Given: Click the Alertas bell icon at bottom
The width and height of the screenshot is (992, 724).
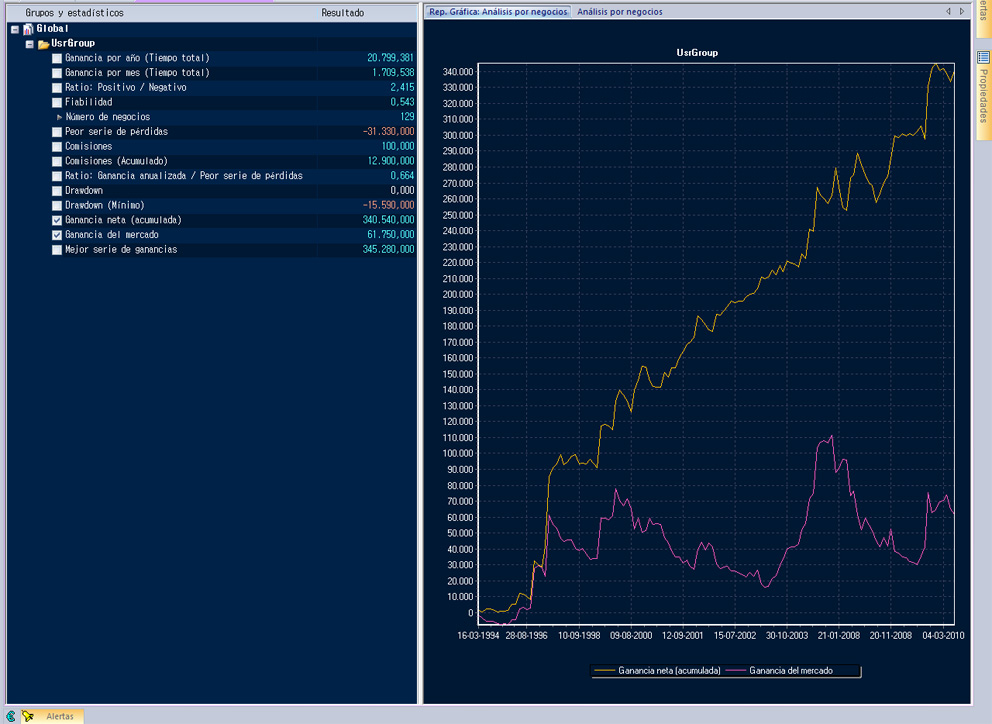Looking at the screenshot, I should pos(29,716).
